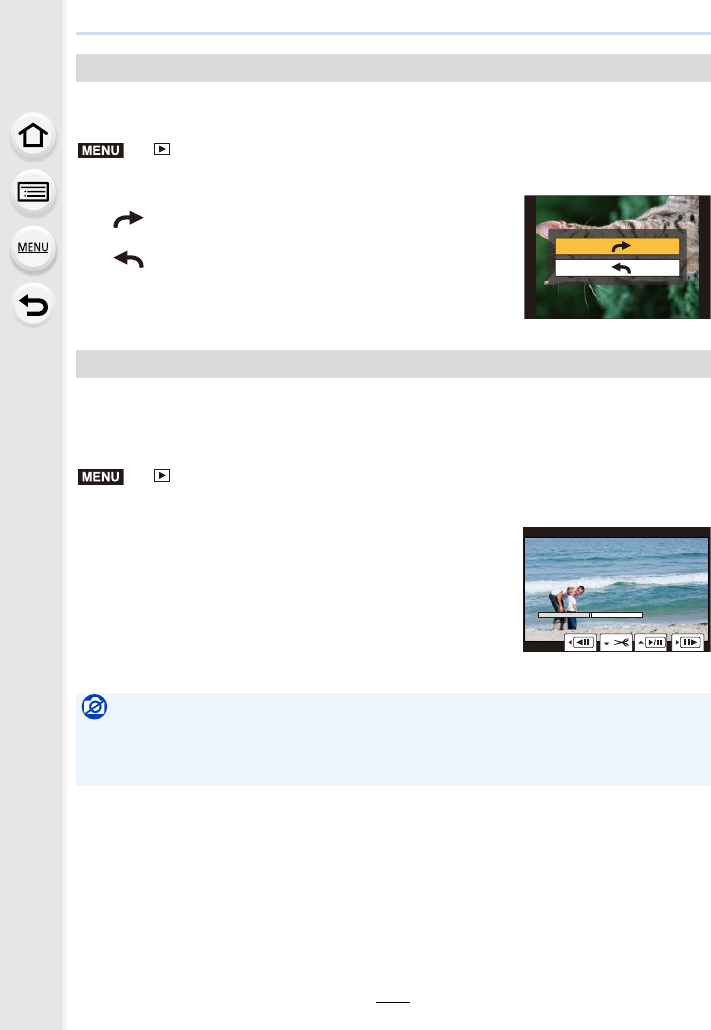711x1030 pixels.
Task: Open the sidebar MENU list button
Action: pos(33,248)
